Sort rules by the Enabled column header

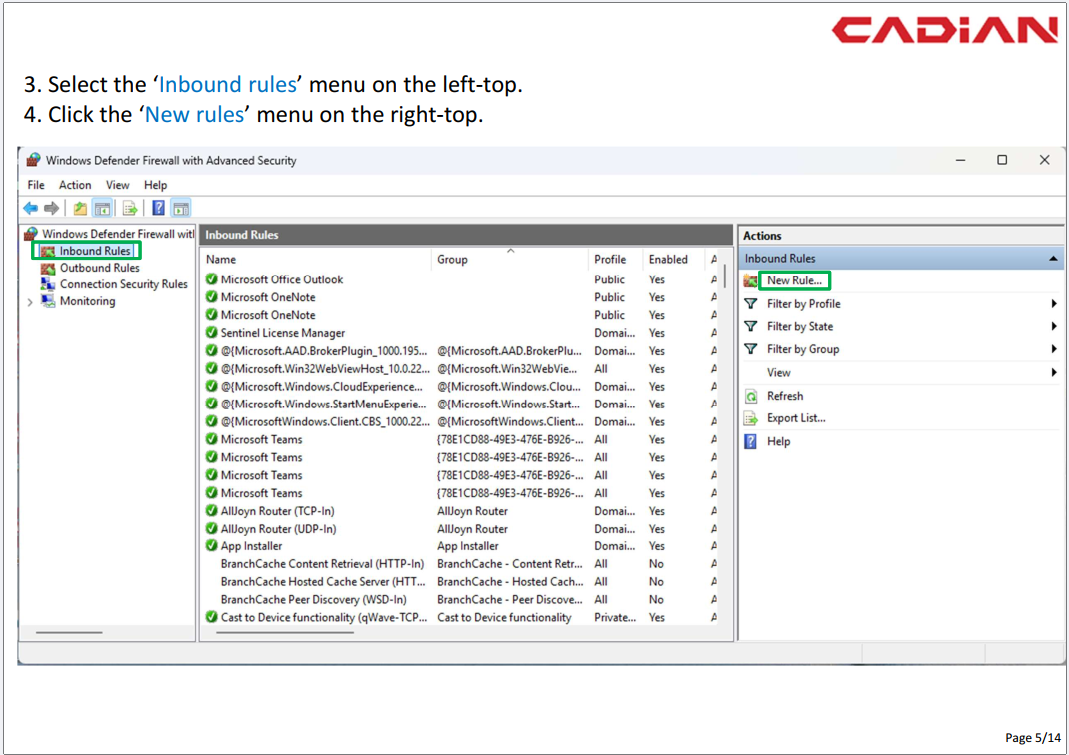[668, 260]
